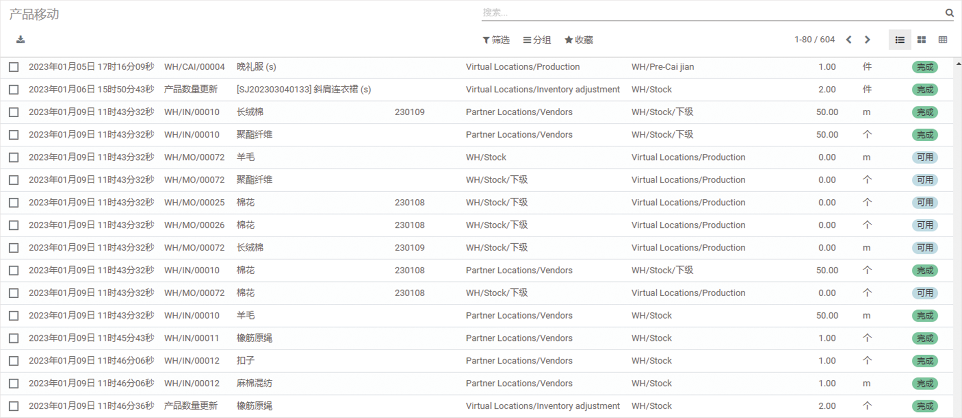Select checkbox for WH/CAI/00004 row
This screenshot has height=418, width=962.
14,67
